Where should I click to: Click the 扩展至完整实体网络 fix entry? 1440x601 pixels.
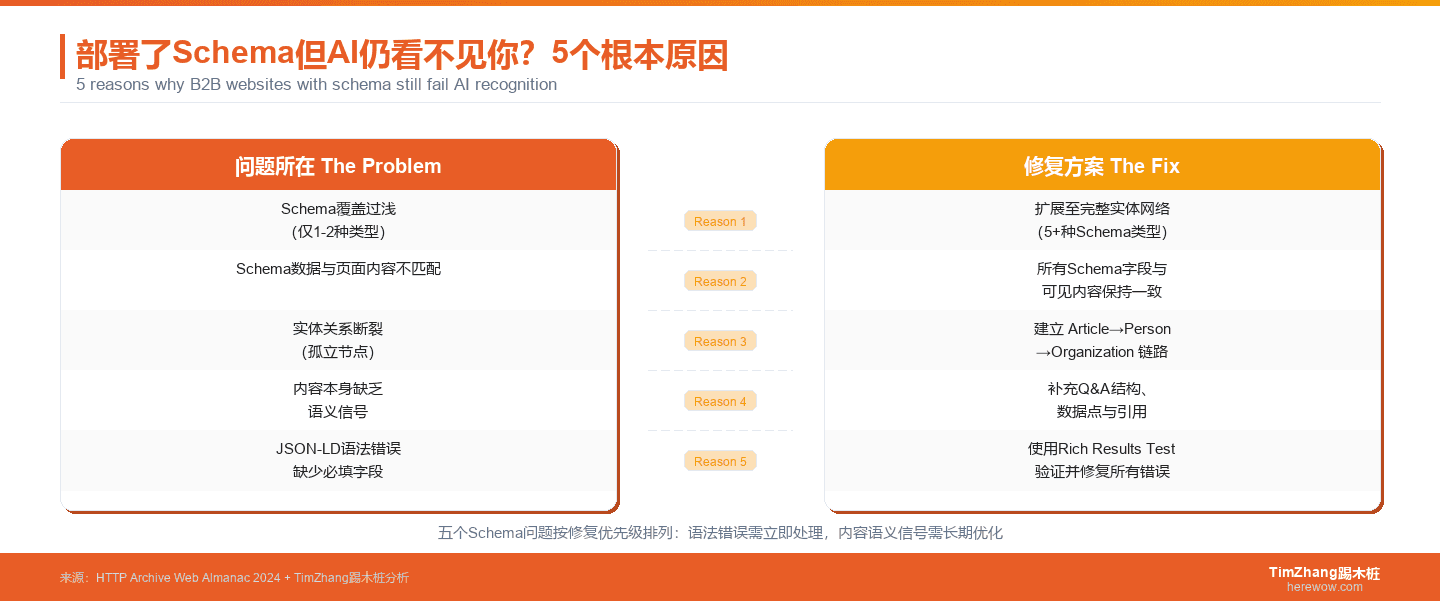pos(1101,220)
